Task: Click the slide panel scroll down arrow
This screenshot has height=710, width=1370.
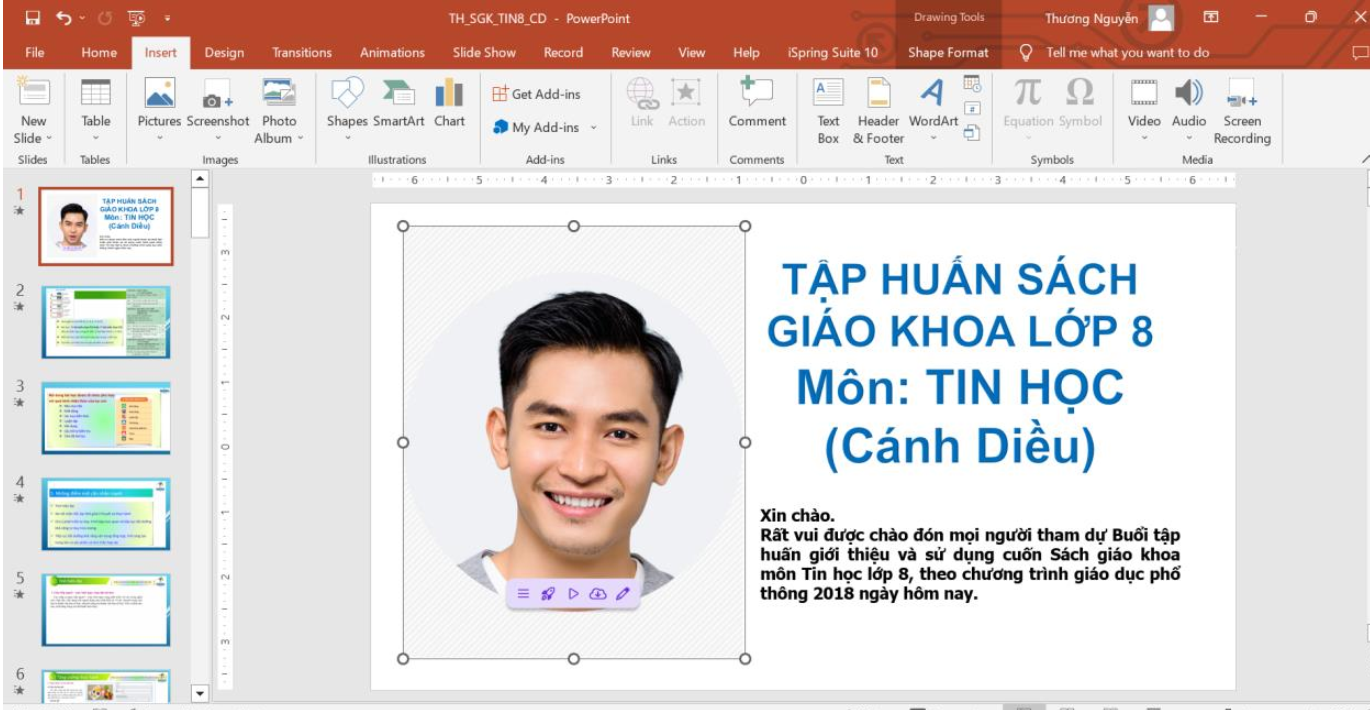Action: point(200,692)
